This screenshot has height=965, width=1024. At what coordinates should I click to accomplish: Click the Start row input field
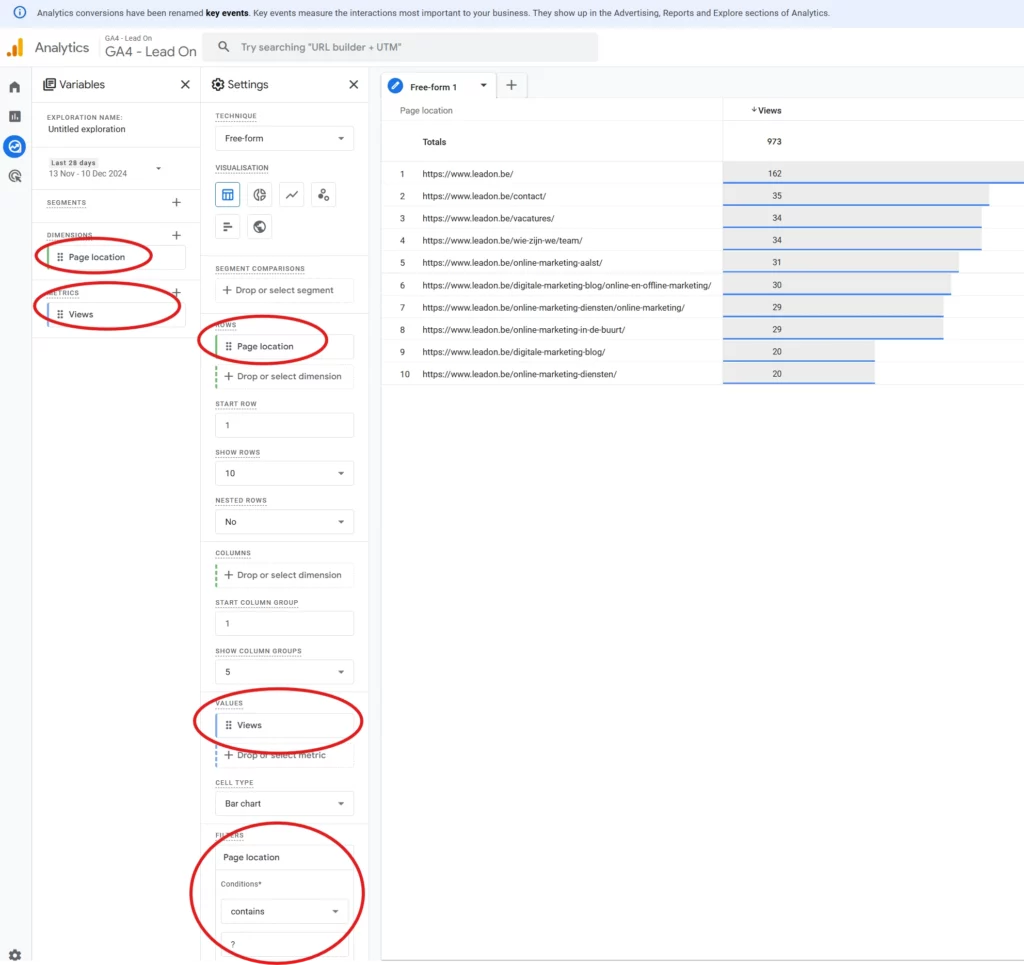[x=284, y=425]
